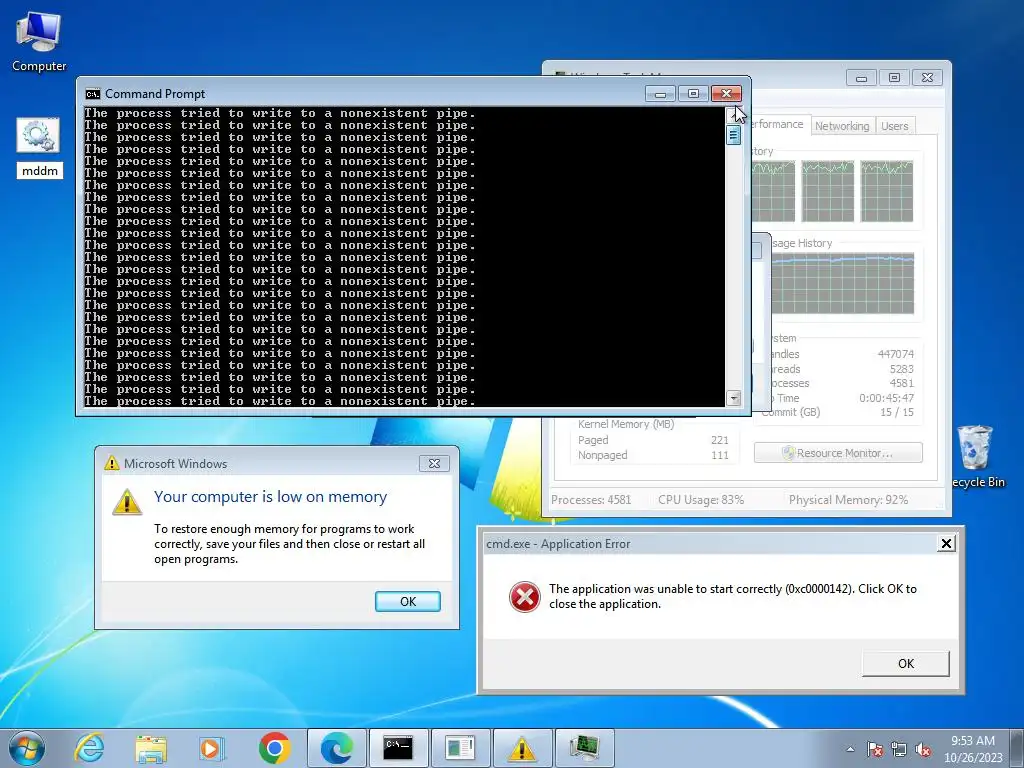This screenshot has height=768, width=1024.
Task: Close the Microsoft Windows low memory dialog
Action: 434,464
